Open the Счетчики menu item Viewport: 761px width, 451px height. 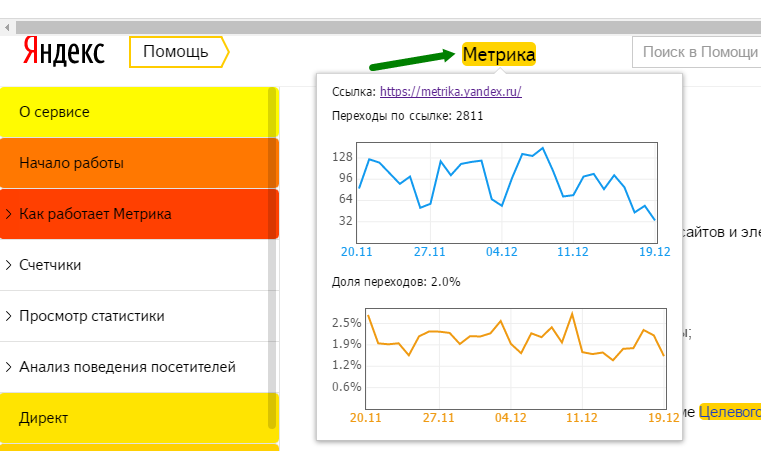pos(139,265)
